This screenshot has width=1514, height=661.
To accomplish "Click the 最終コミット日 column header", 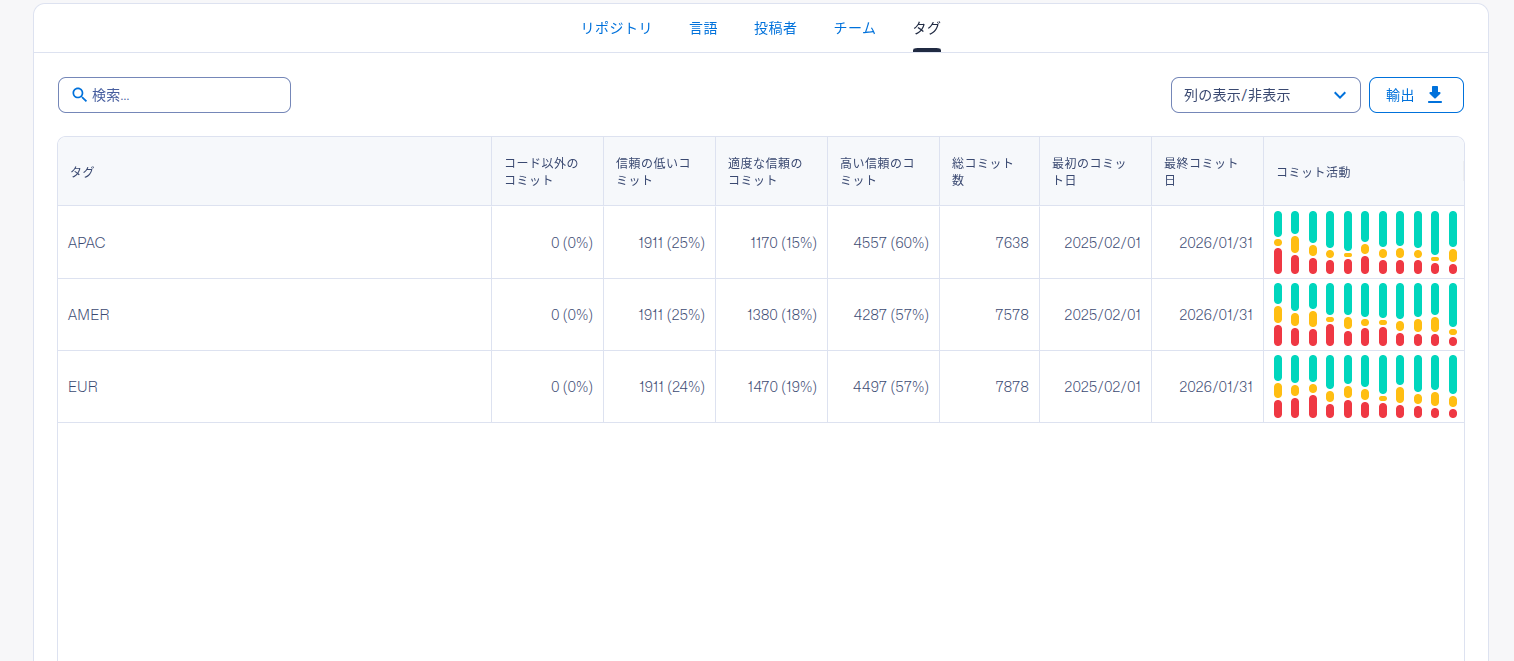I will coord(1200,172).
